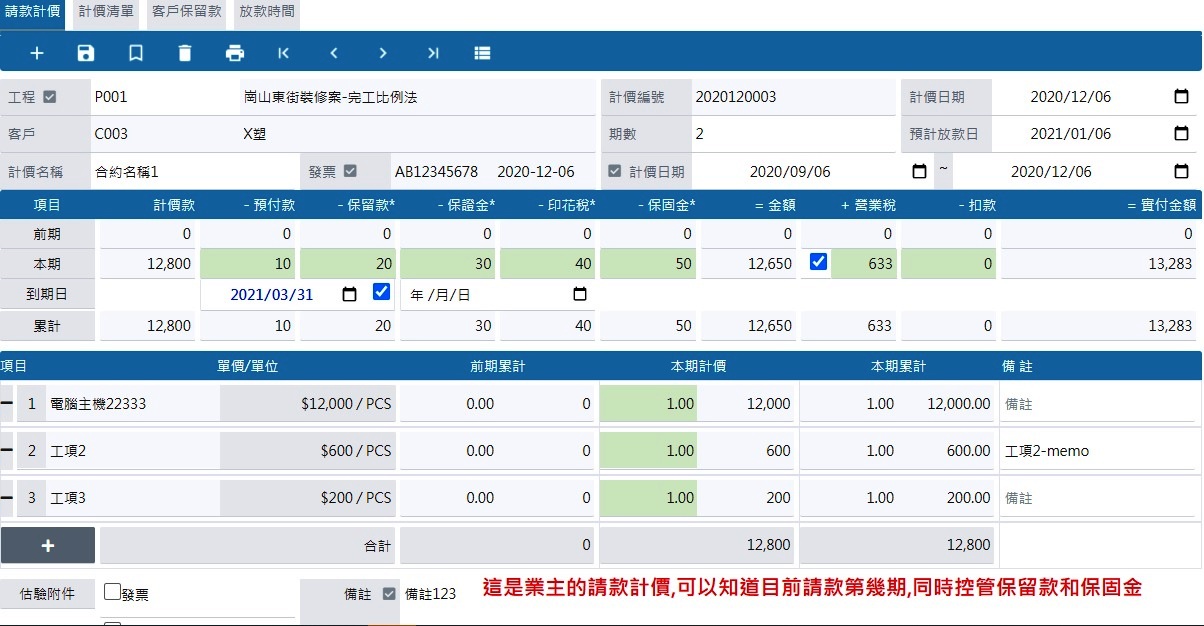Image resolution: width=1204 pixels, height=626 pixels.
Task: Jump to first record
Action: tap(284, 53)
